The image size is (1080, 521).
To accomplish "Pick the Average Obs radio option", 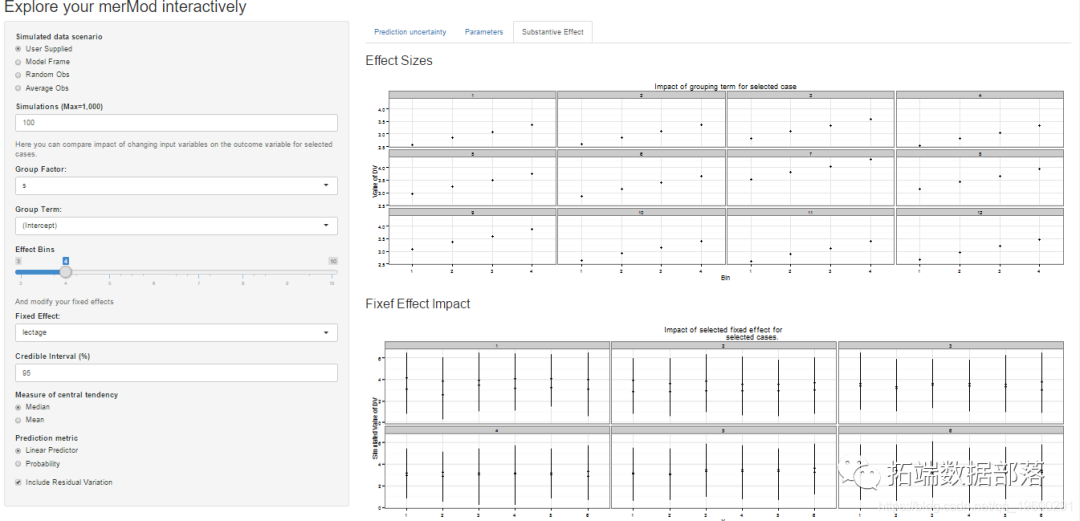I will [x=19, y=88].
